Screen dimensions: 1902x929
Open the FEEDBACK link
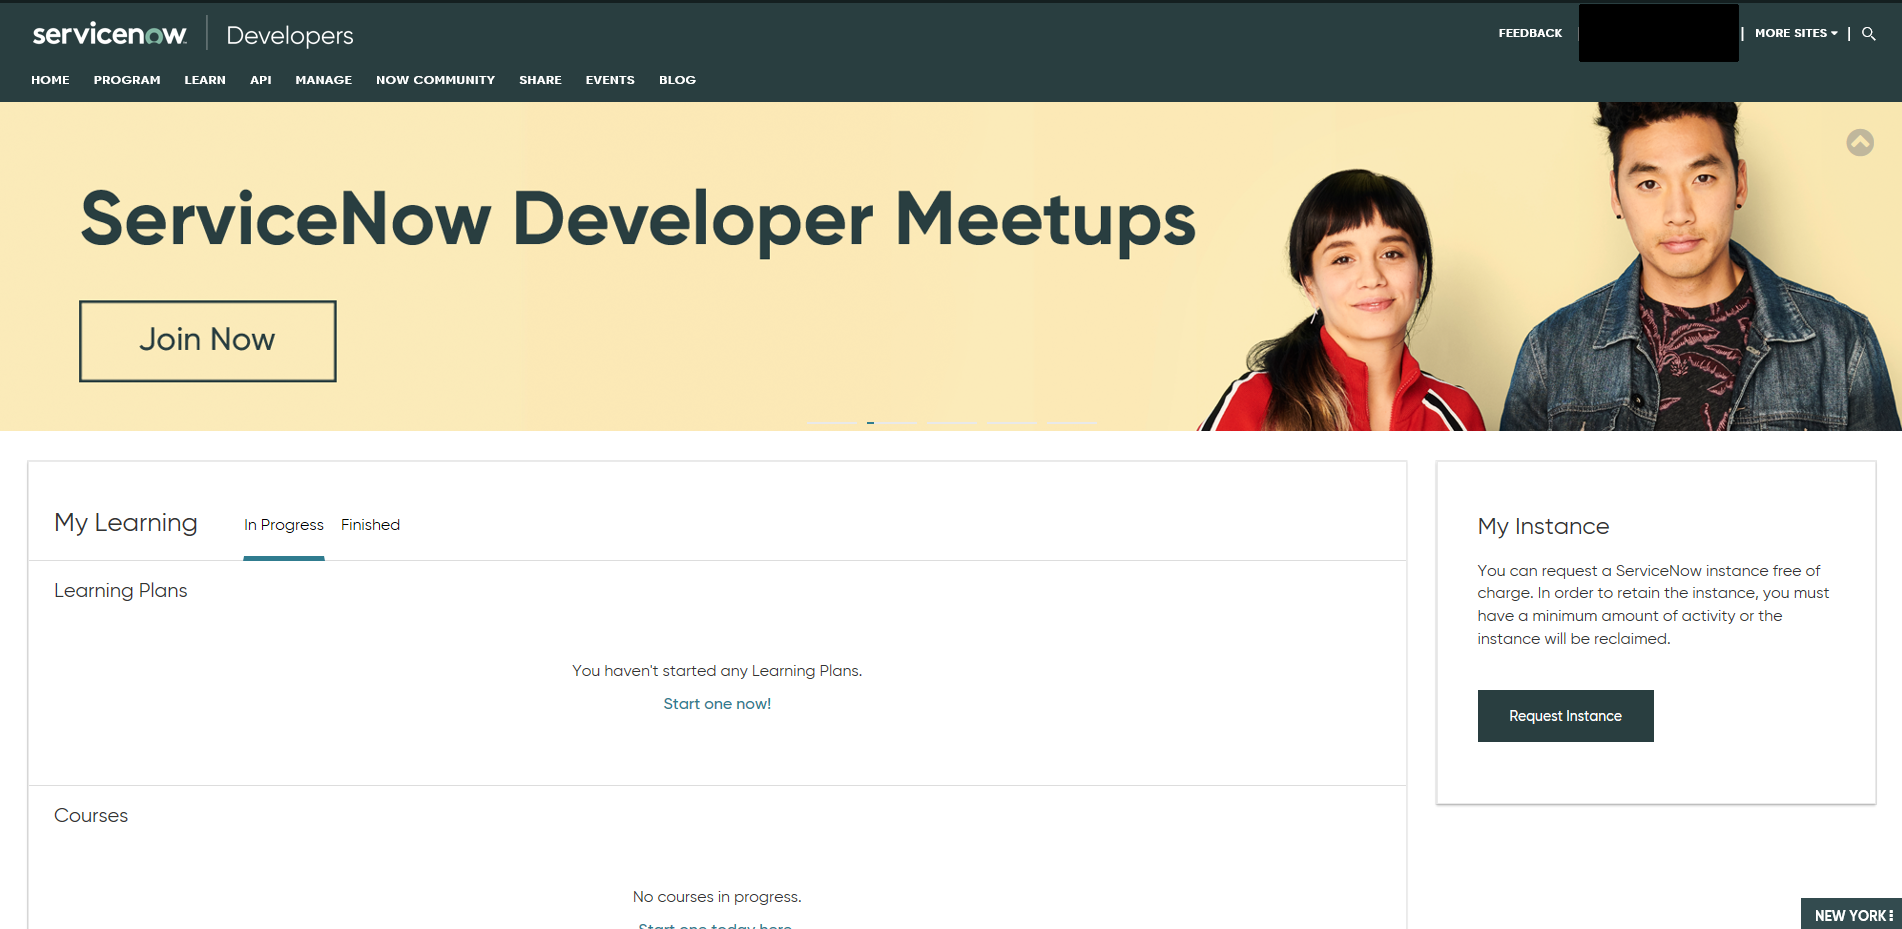tap(1529, 33)
